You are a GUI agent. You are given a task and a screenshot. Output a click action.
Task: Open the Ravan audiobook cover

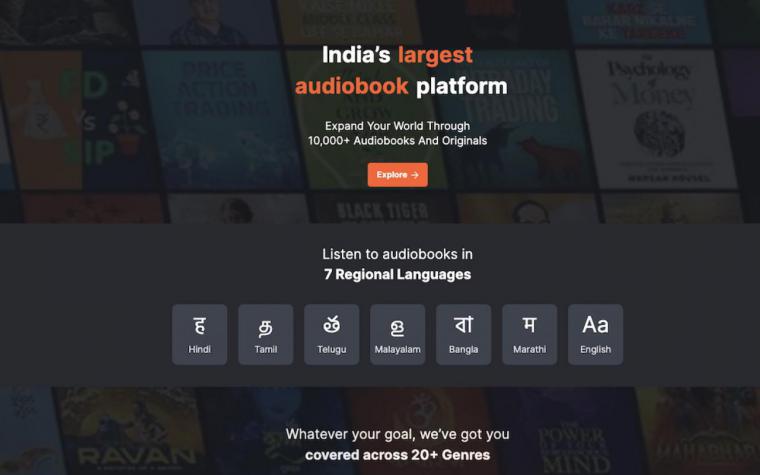click(133, 431)
